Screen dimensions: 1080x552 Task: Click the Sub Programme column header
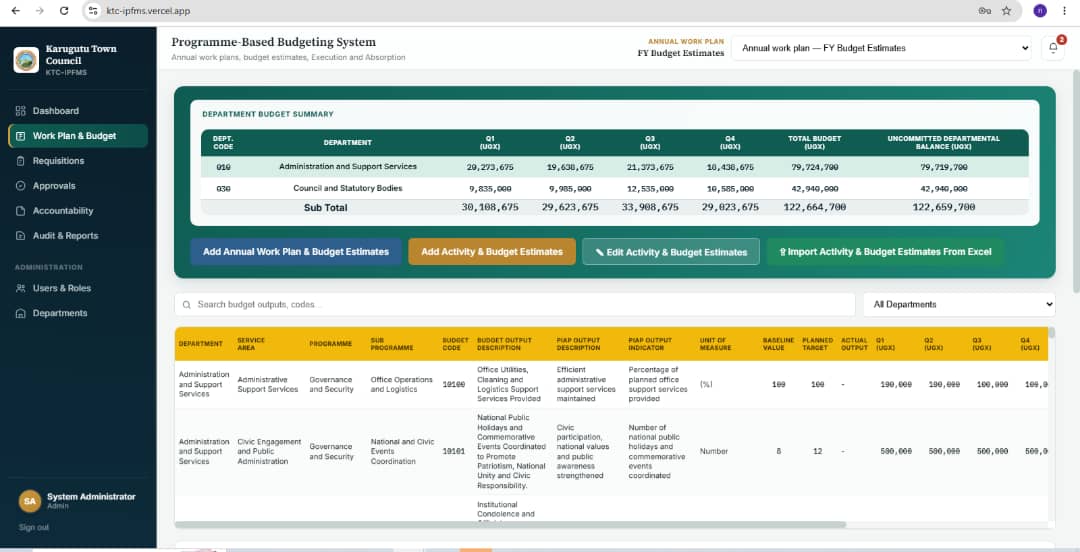pyautogui.click(x=392, y=344)
